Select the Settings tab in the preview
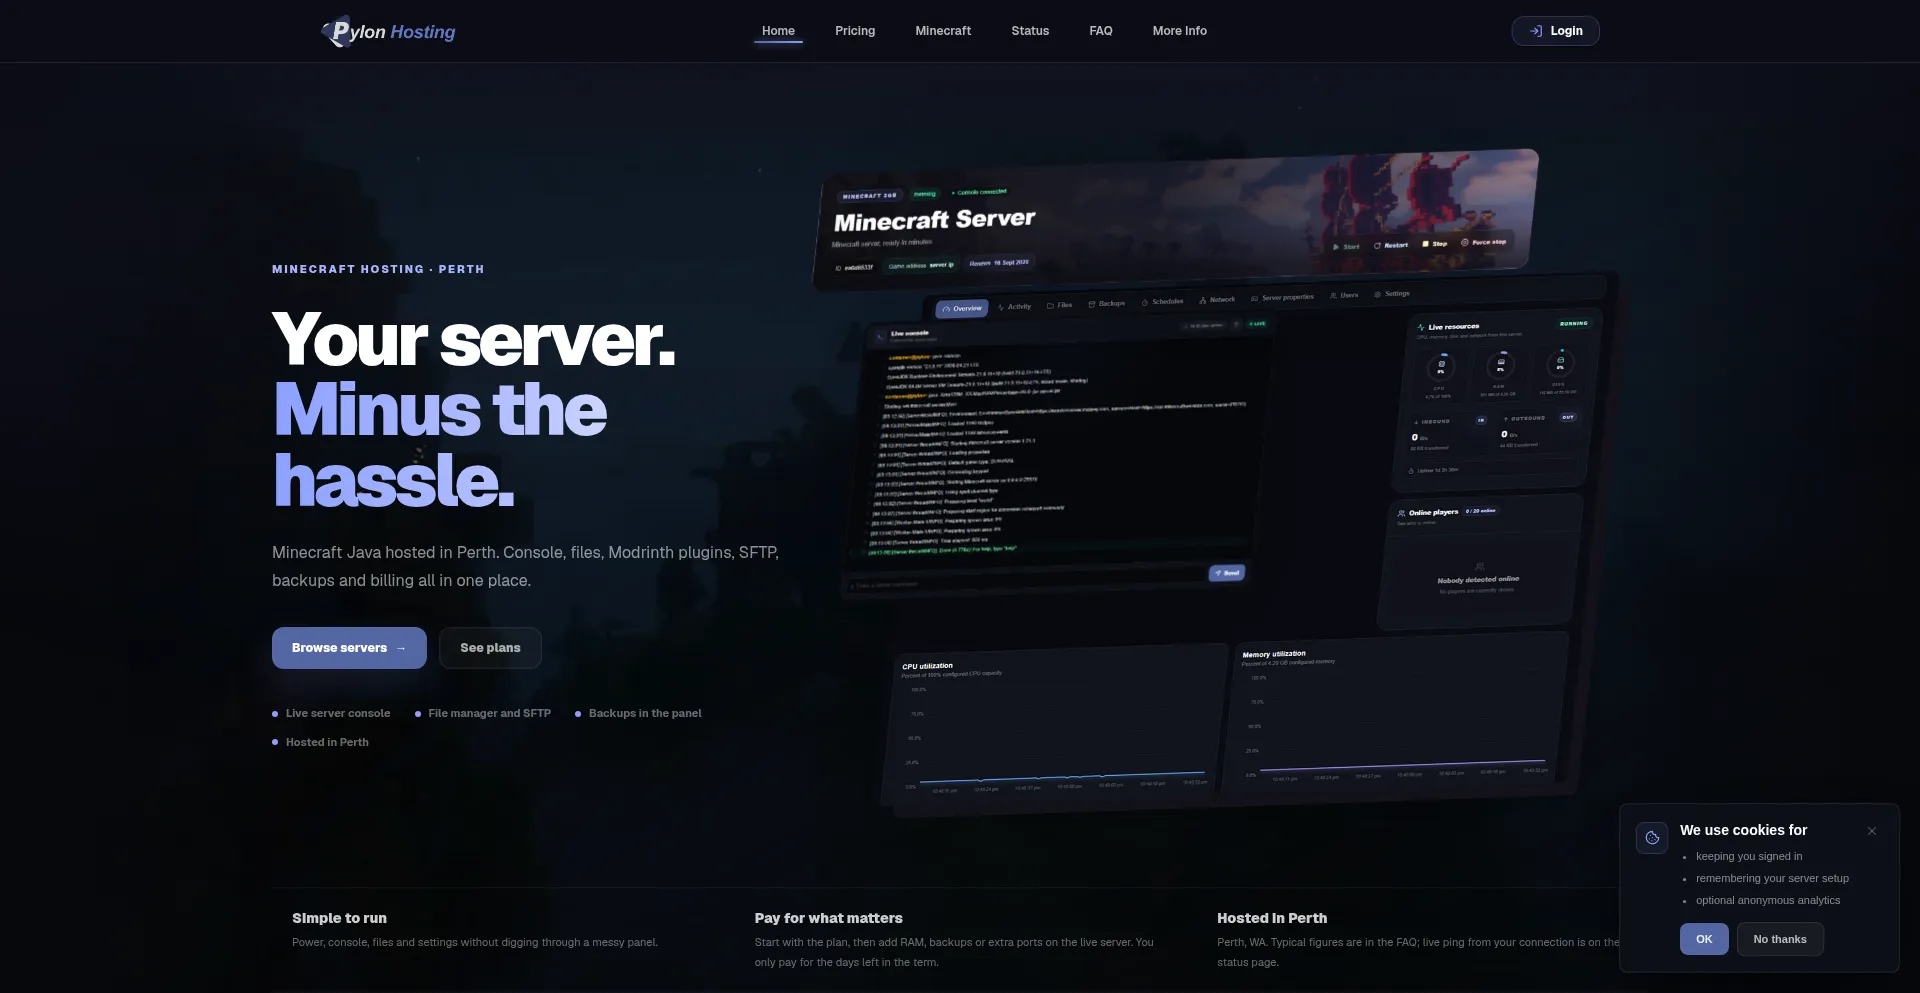The width and height of the screenshot is (1920, 993). 1392,294
